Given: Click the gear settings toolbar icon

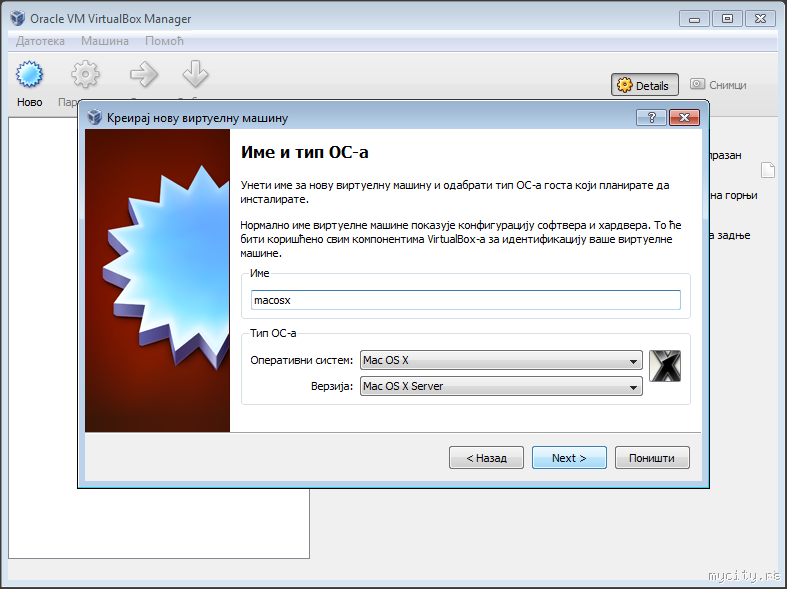Looking at the screenshot, I should tap(85, 74).
